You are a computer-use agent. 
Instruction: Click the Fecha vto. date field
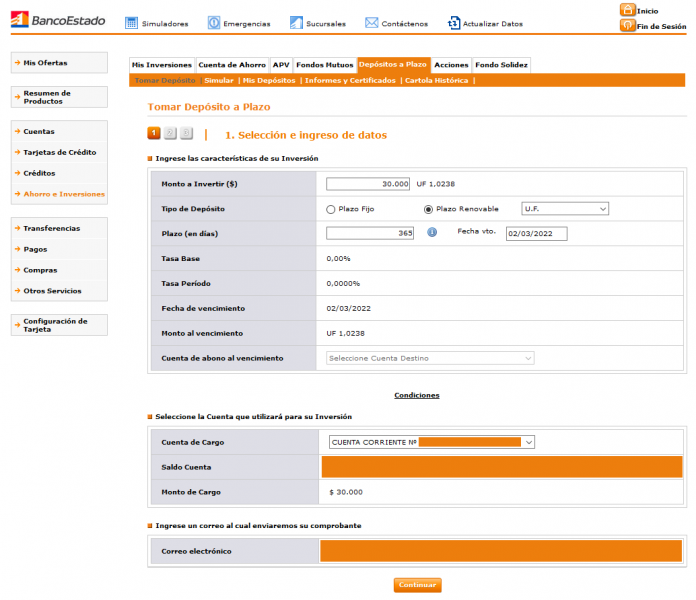pos(536,234)
